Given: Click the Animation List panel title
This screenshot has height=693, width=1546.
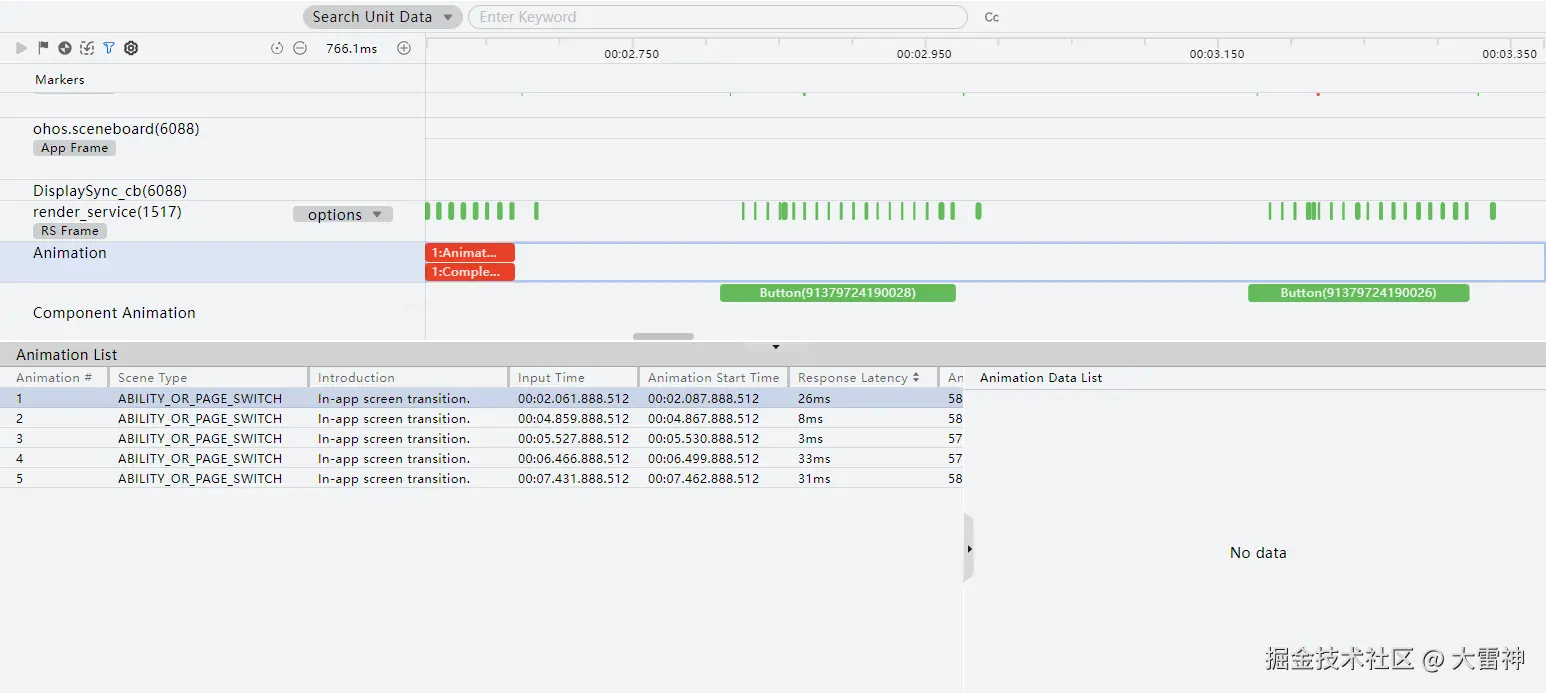Looking at the screenshot, I should coord(67,355).
